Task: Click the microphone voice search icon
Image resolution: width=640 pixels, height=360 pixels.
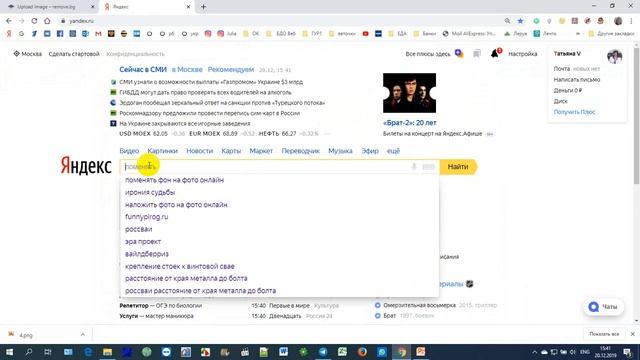Action: (x=414, y=167)
